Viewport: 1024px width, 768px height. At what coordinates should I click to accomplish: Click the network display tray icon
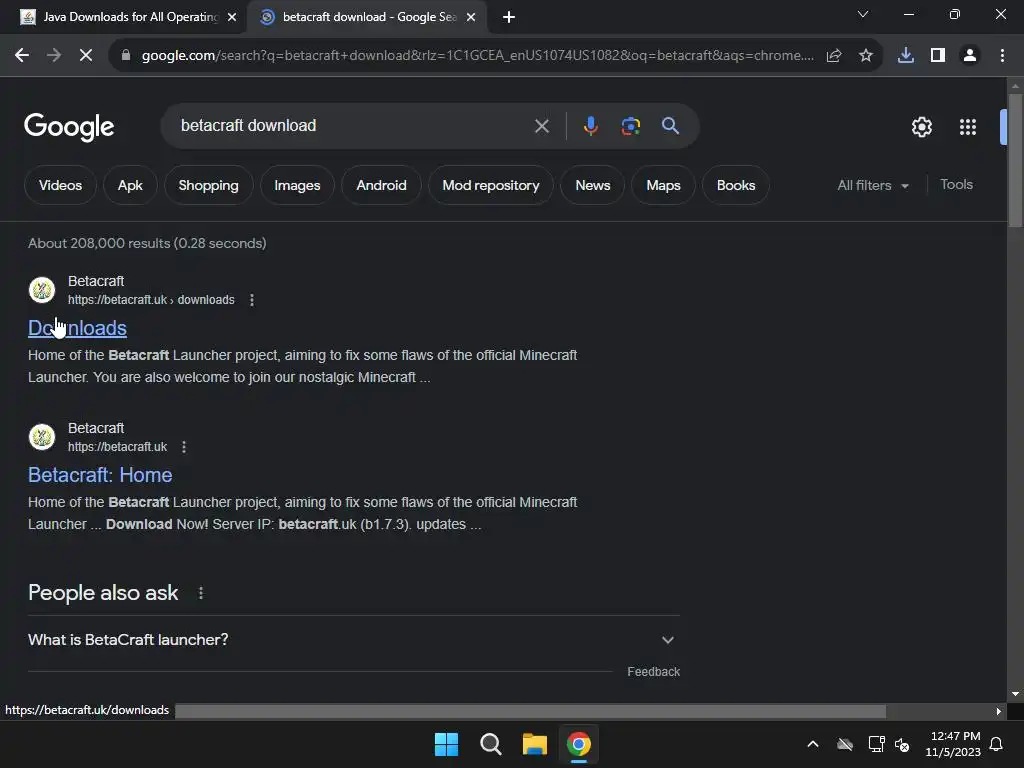(876, 744)
